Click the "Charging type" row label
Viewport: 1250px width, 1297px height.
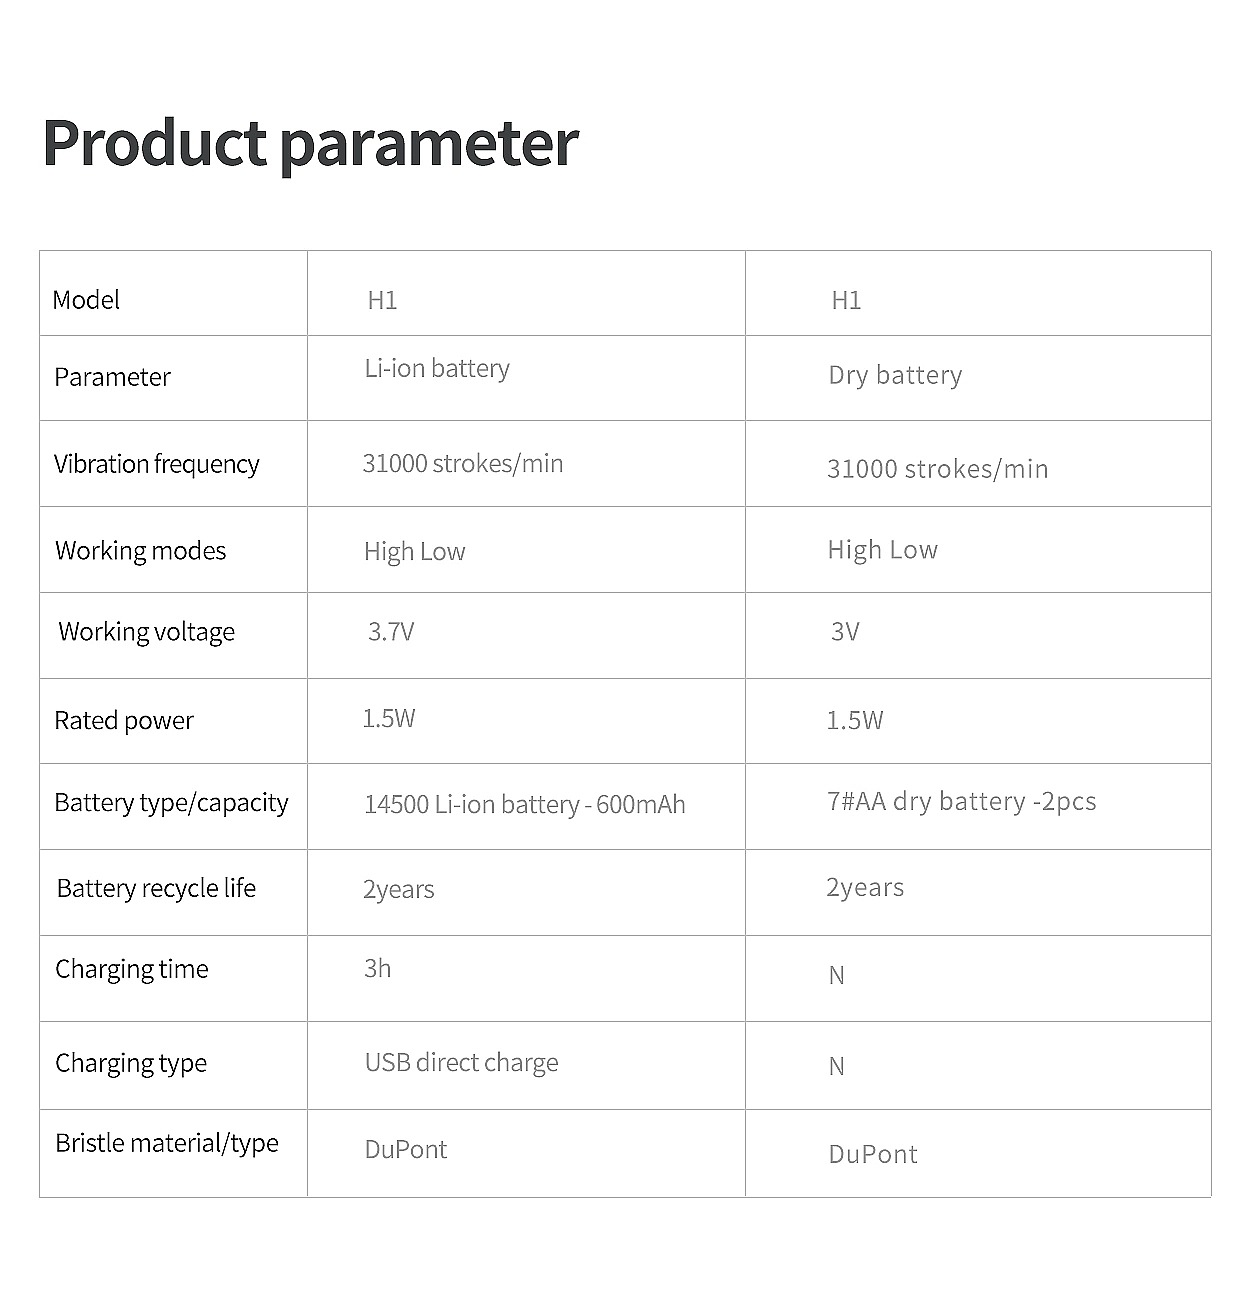[131, 1063]
